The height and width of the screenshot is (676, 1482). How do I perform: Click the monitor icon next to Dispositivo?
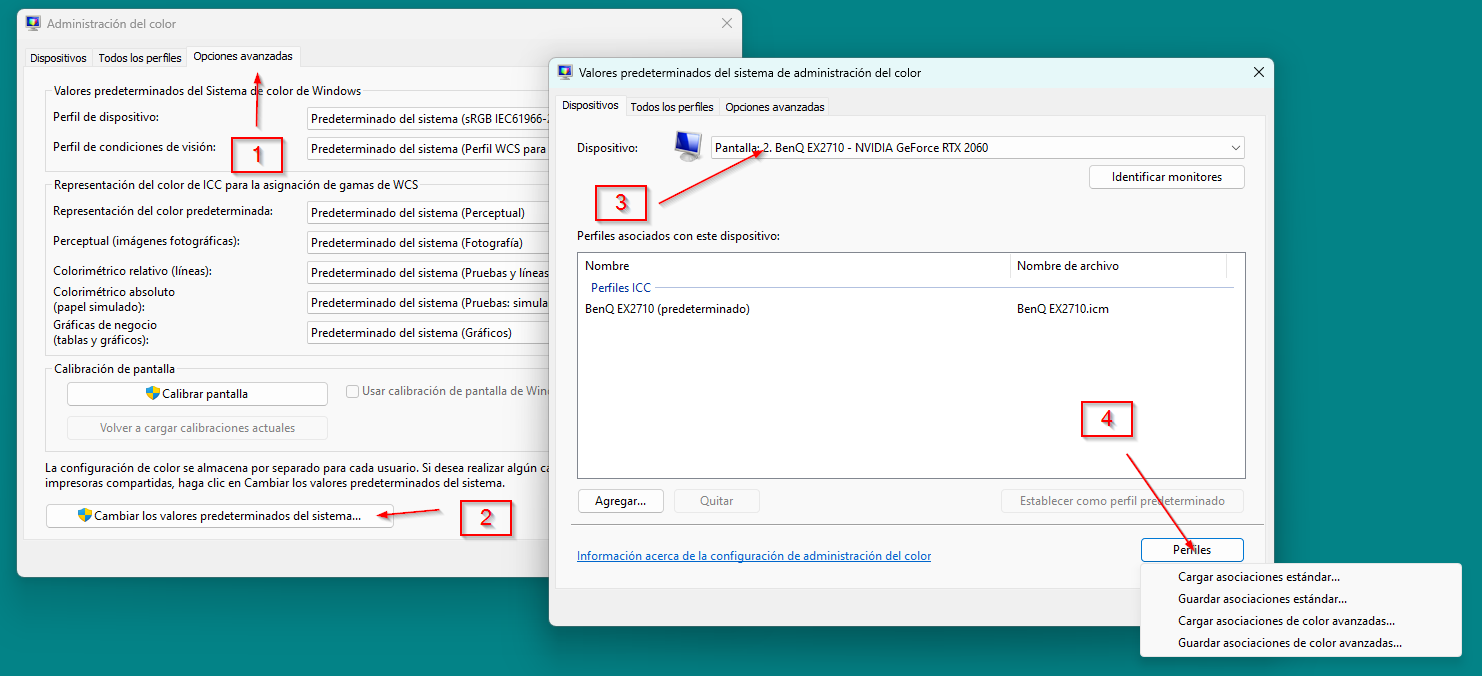point(688,147)
